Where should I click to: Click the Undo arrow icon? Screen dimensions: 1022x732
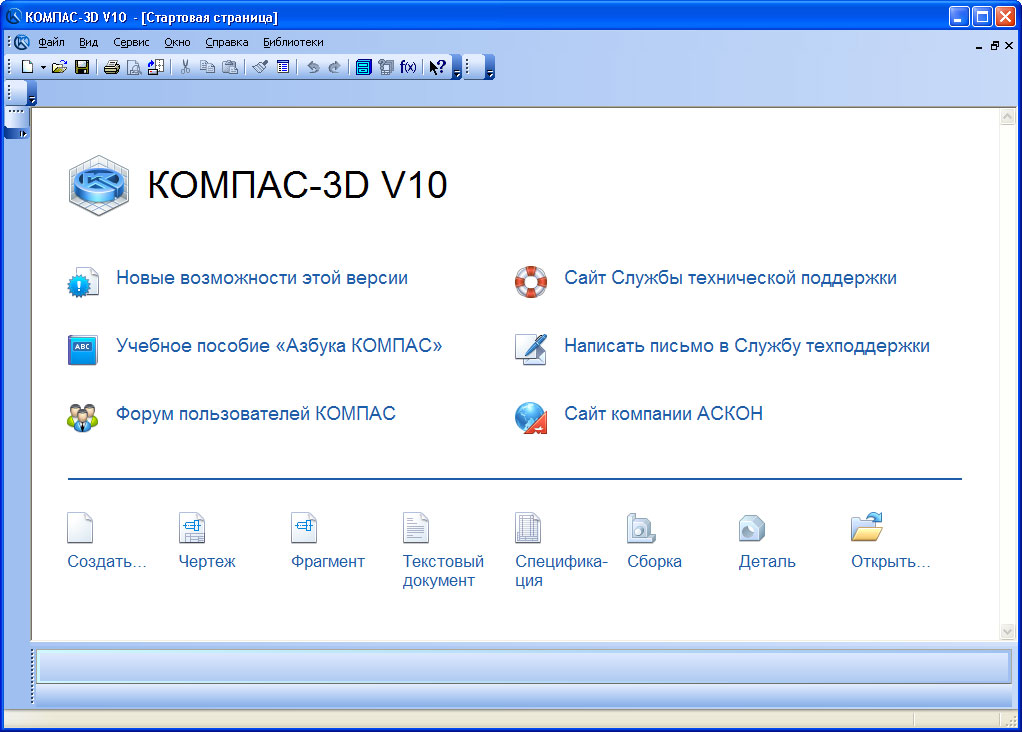(313, 67)
